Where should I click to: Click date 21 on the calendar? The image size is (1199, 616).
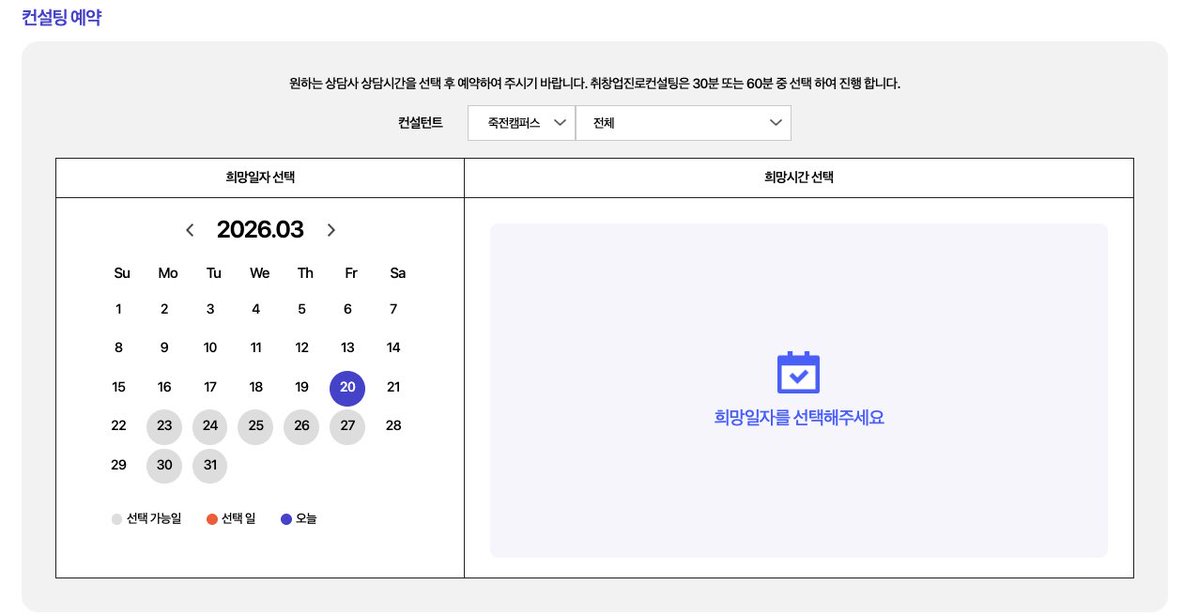click(394, 387)
